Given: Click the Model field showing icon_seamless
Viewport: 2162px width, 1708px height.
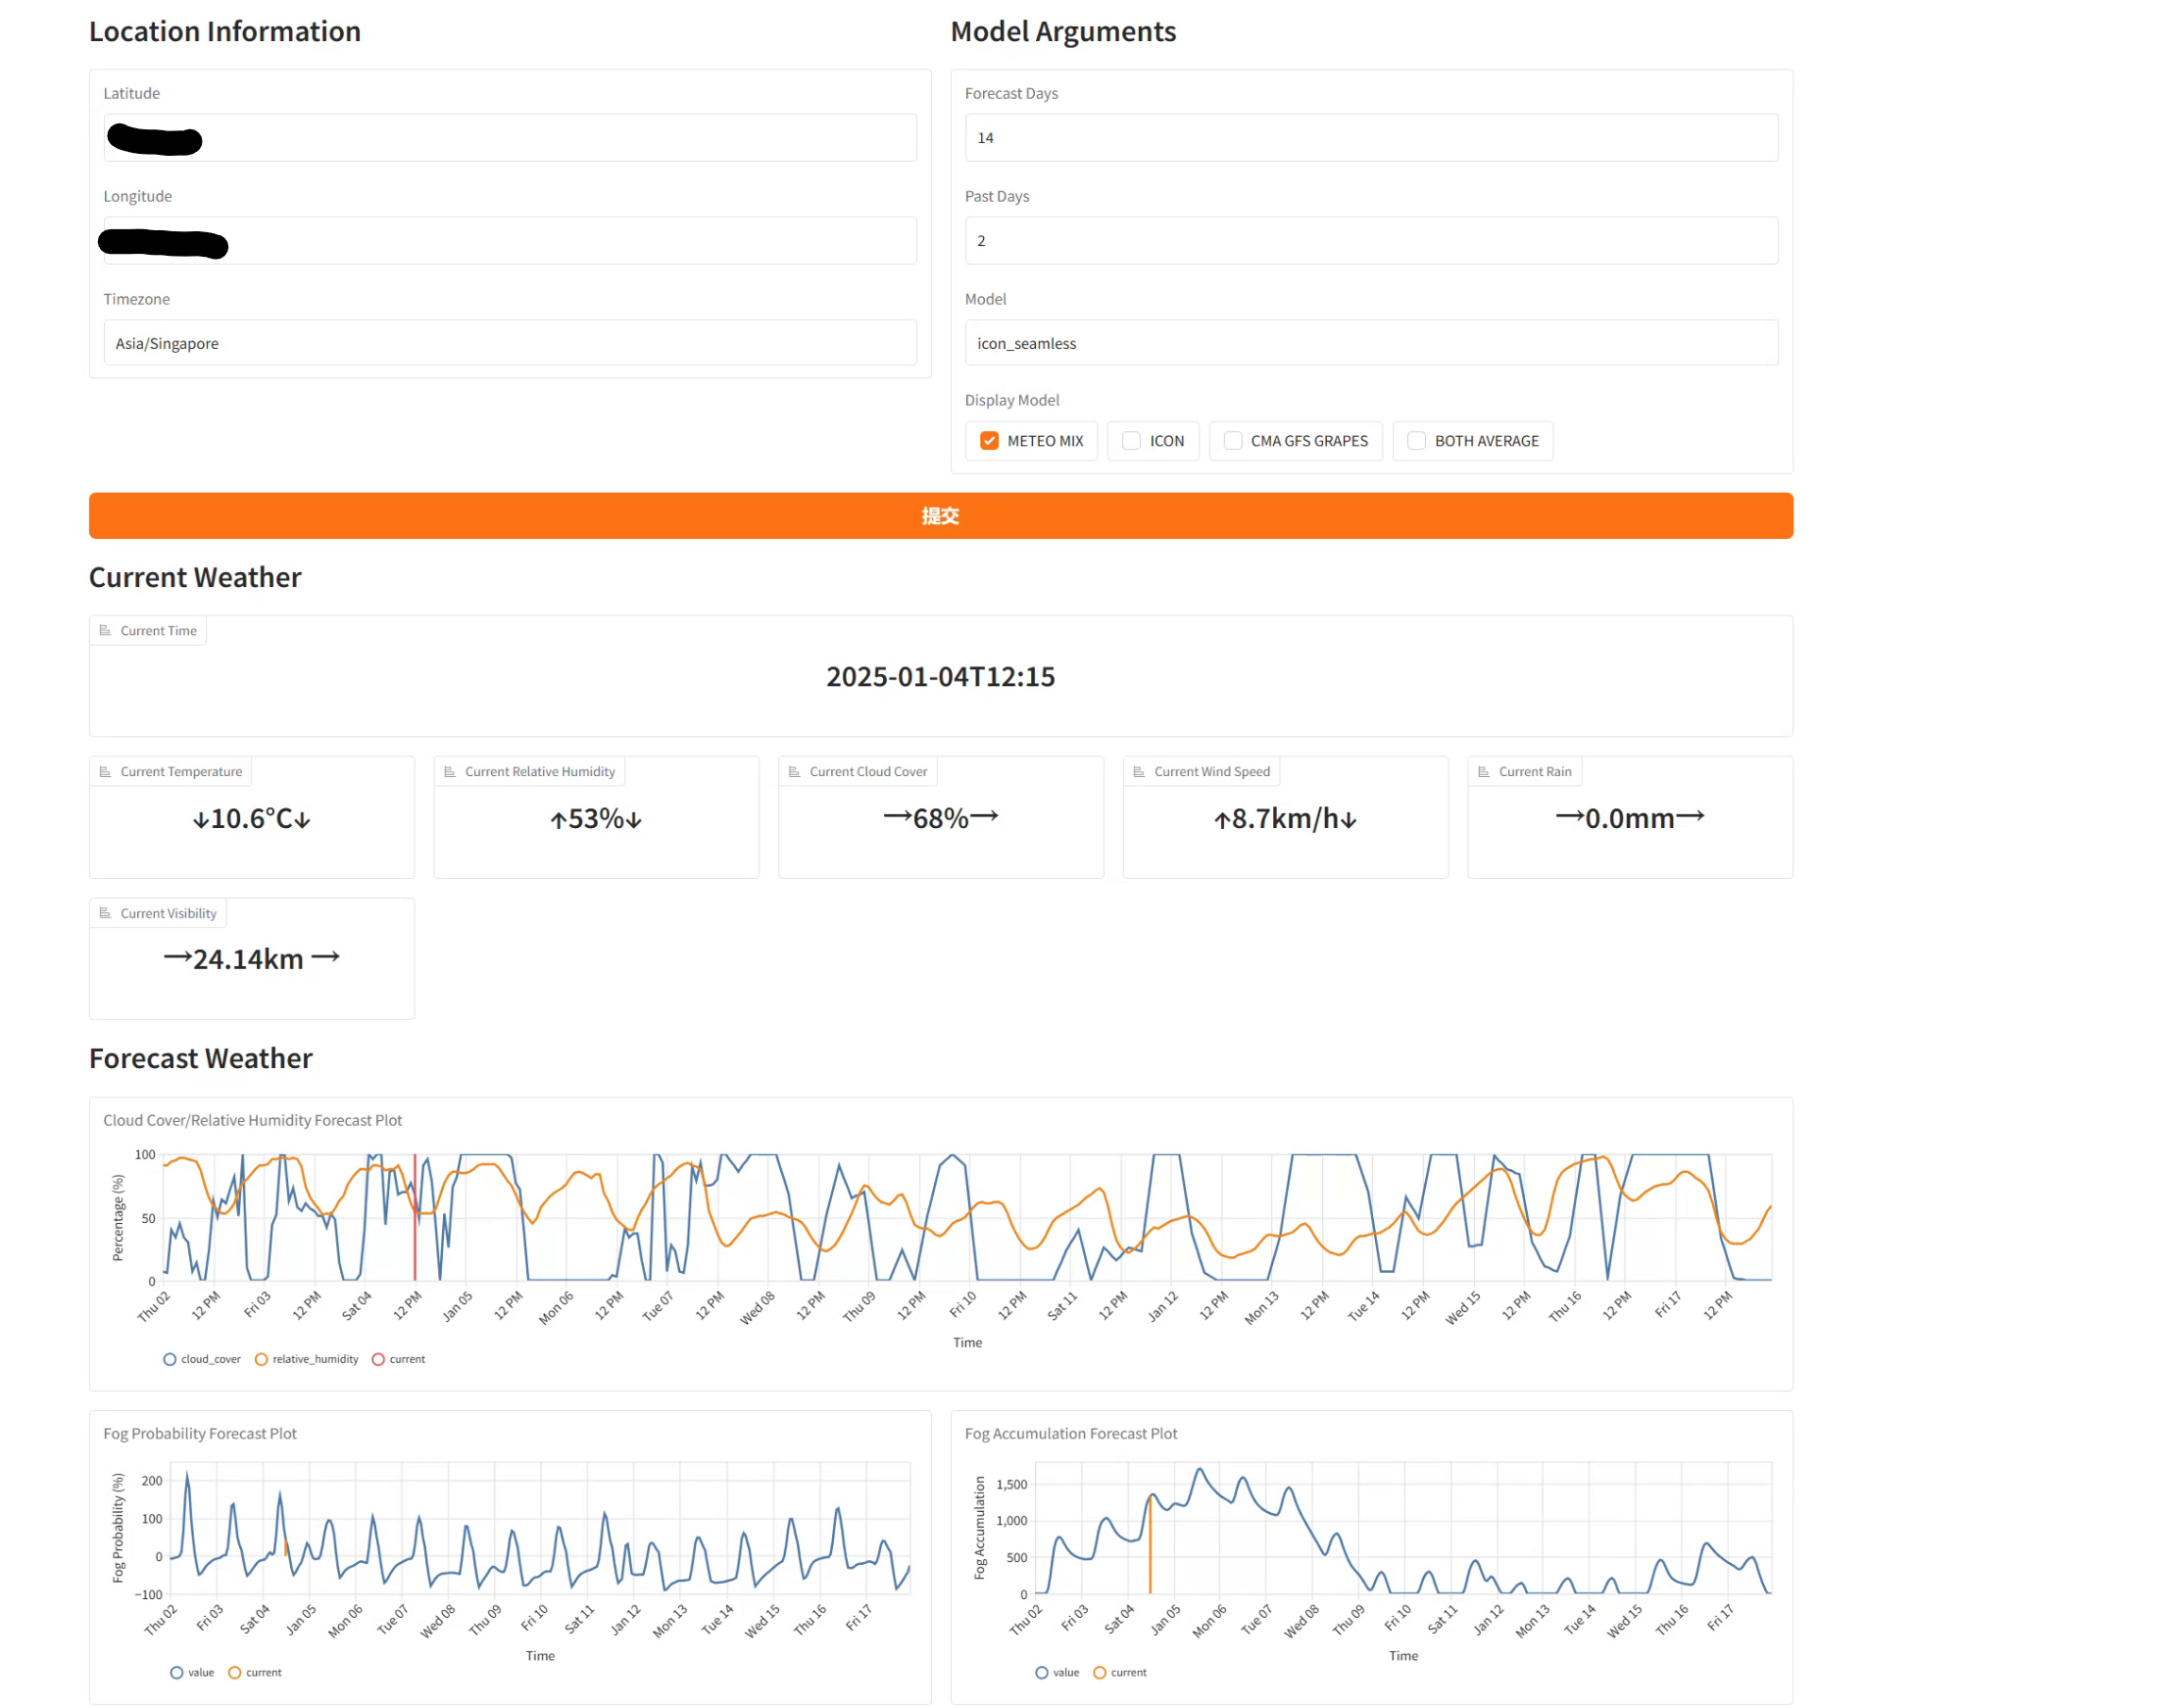Looking at the screenshot, I should 1371,343.
